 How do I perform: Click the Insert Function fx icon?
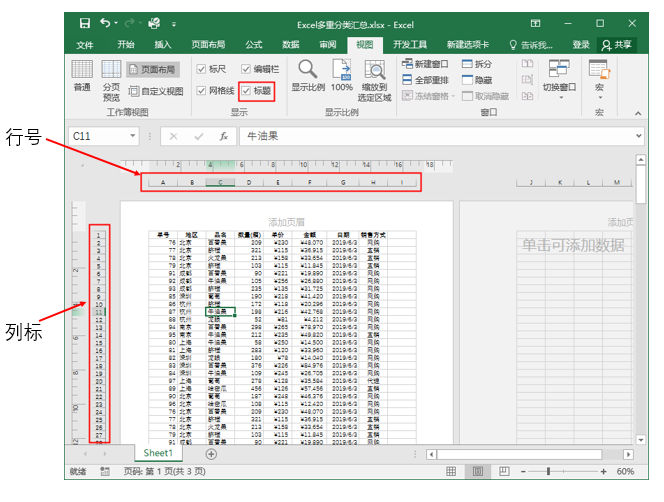click(224, 136)
